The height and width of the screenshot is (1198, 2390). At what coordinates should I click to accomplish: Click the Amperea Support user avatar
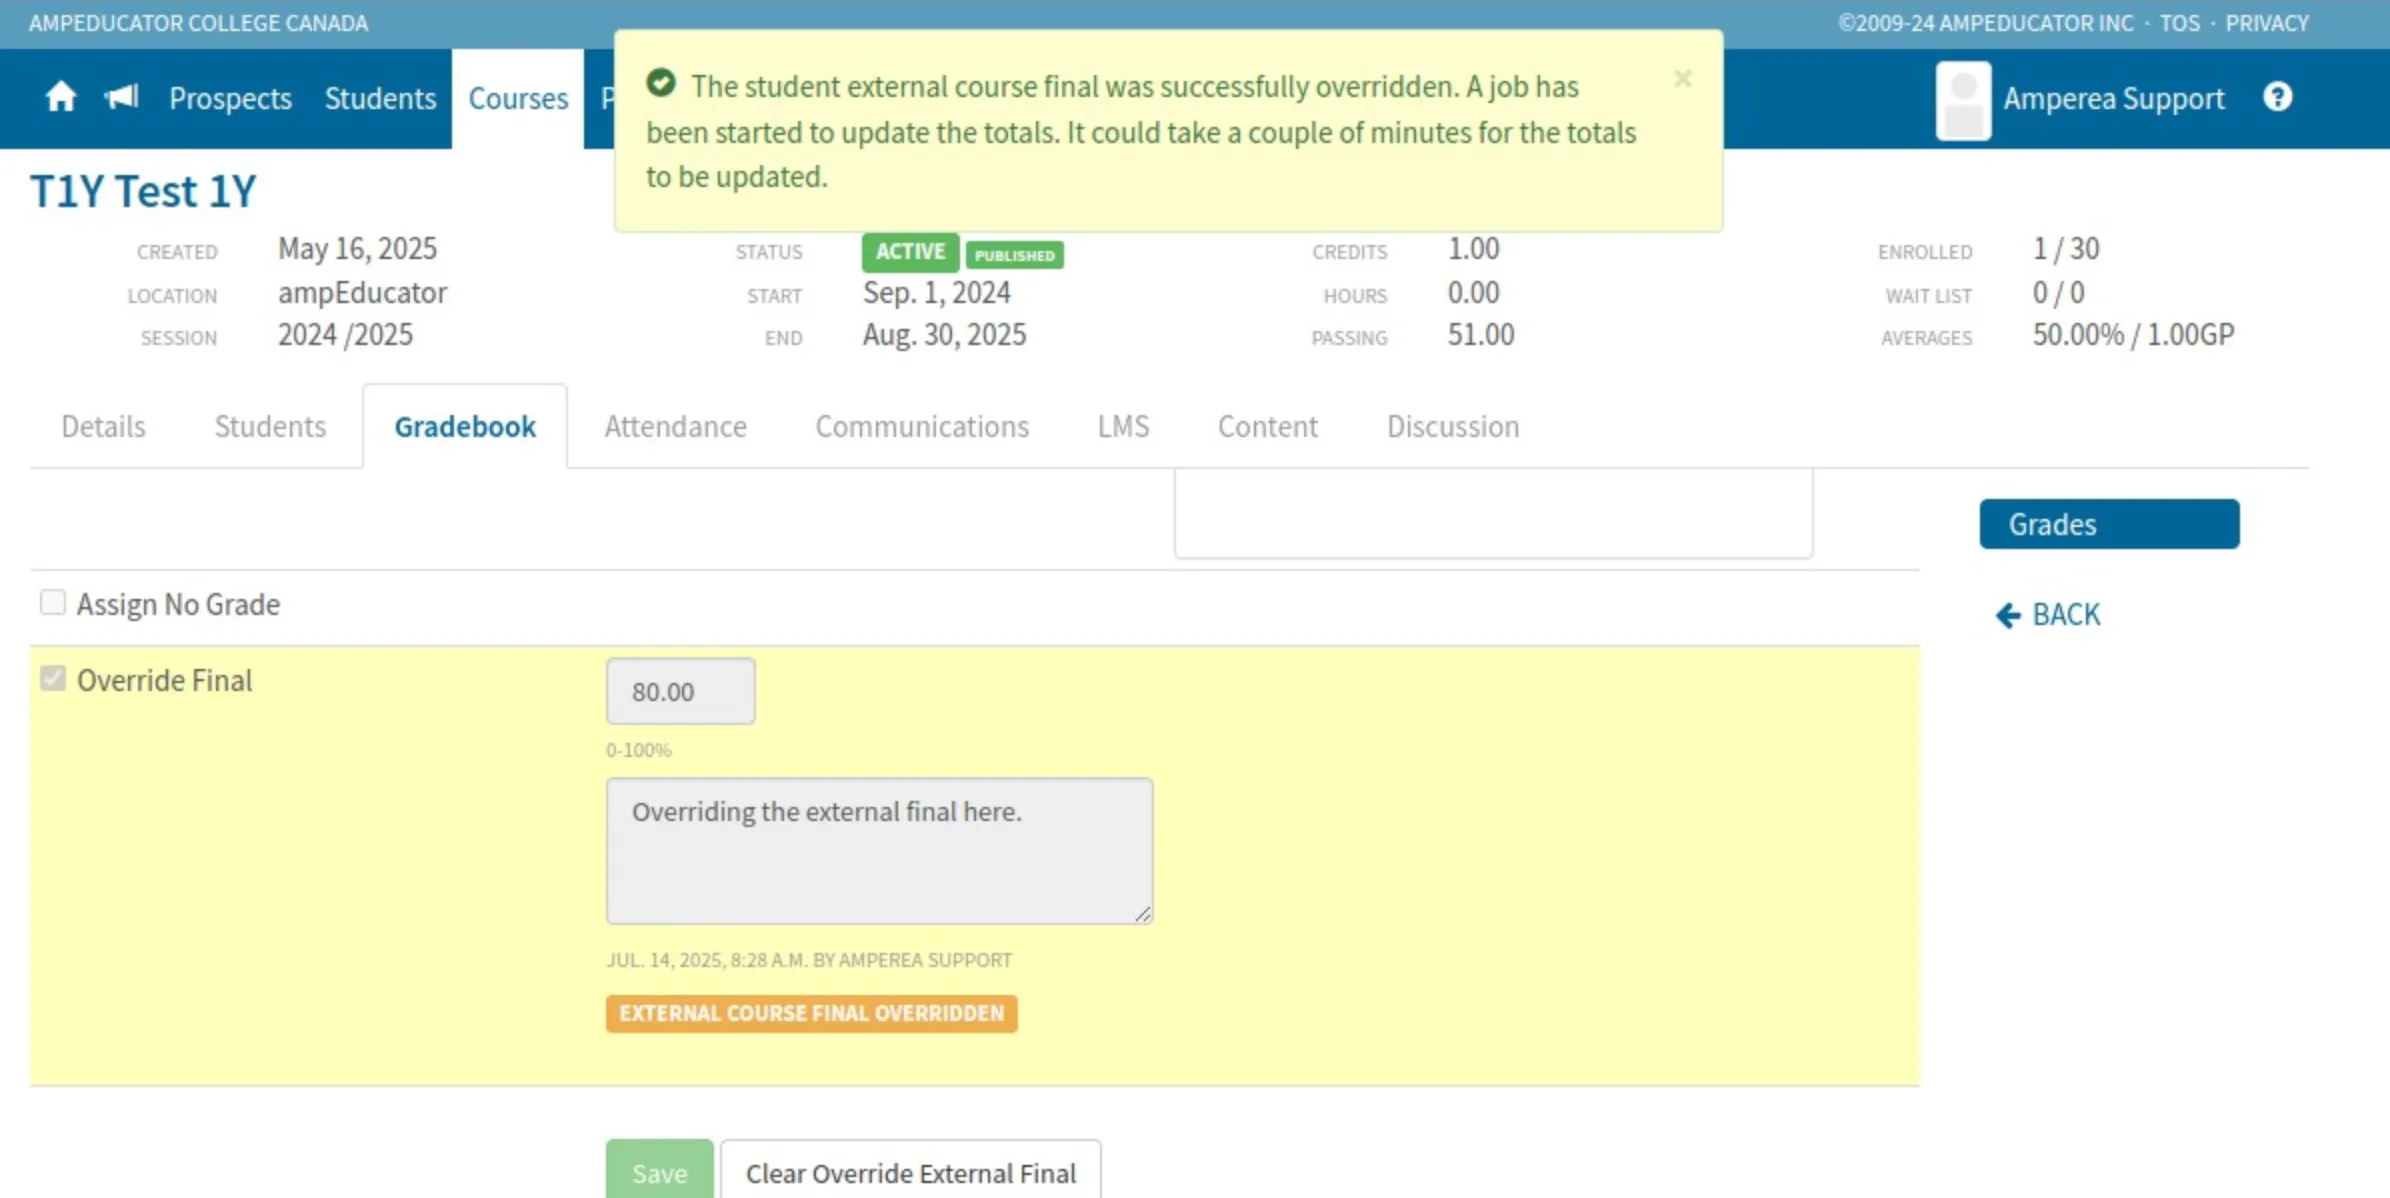click(x=1964, y=100)
